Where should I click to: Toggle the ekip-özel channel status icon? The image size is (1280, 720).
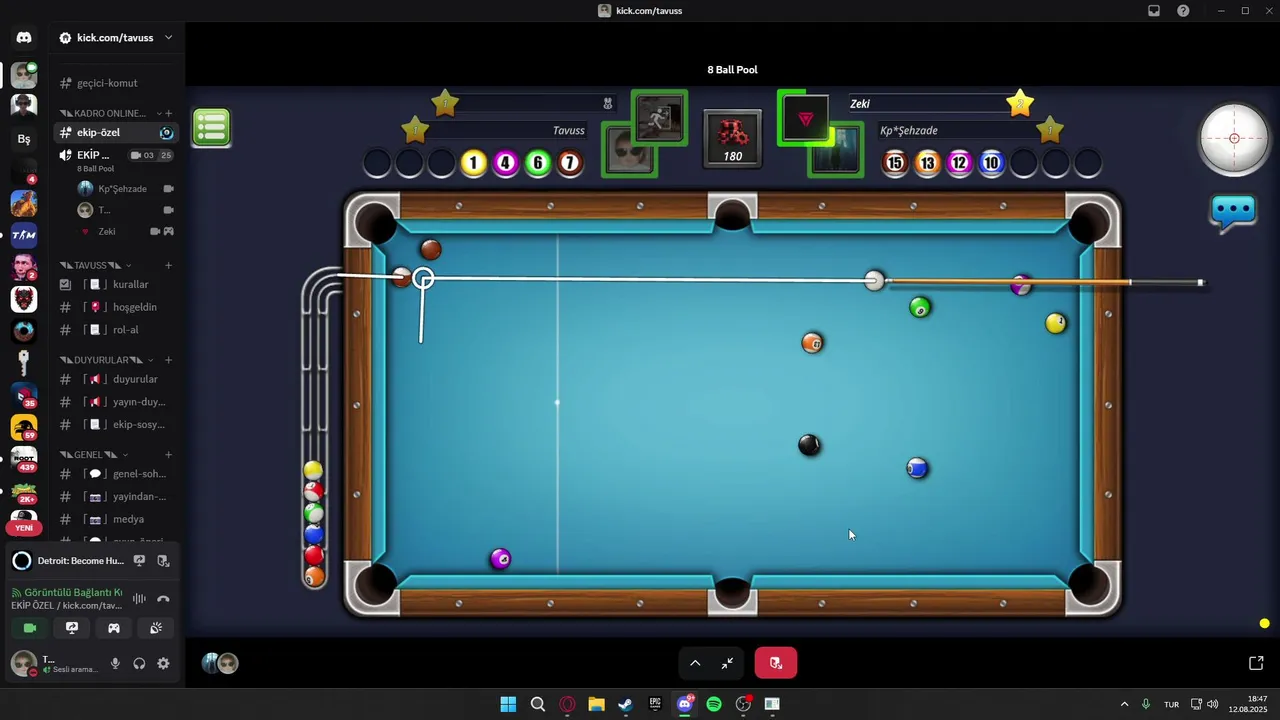pyautogui.click(x=167, y=132)
